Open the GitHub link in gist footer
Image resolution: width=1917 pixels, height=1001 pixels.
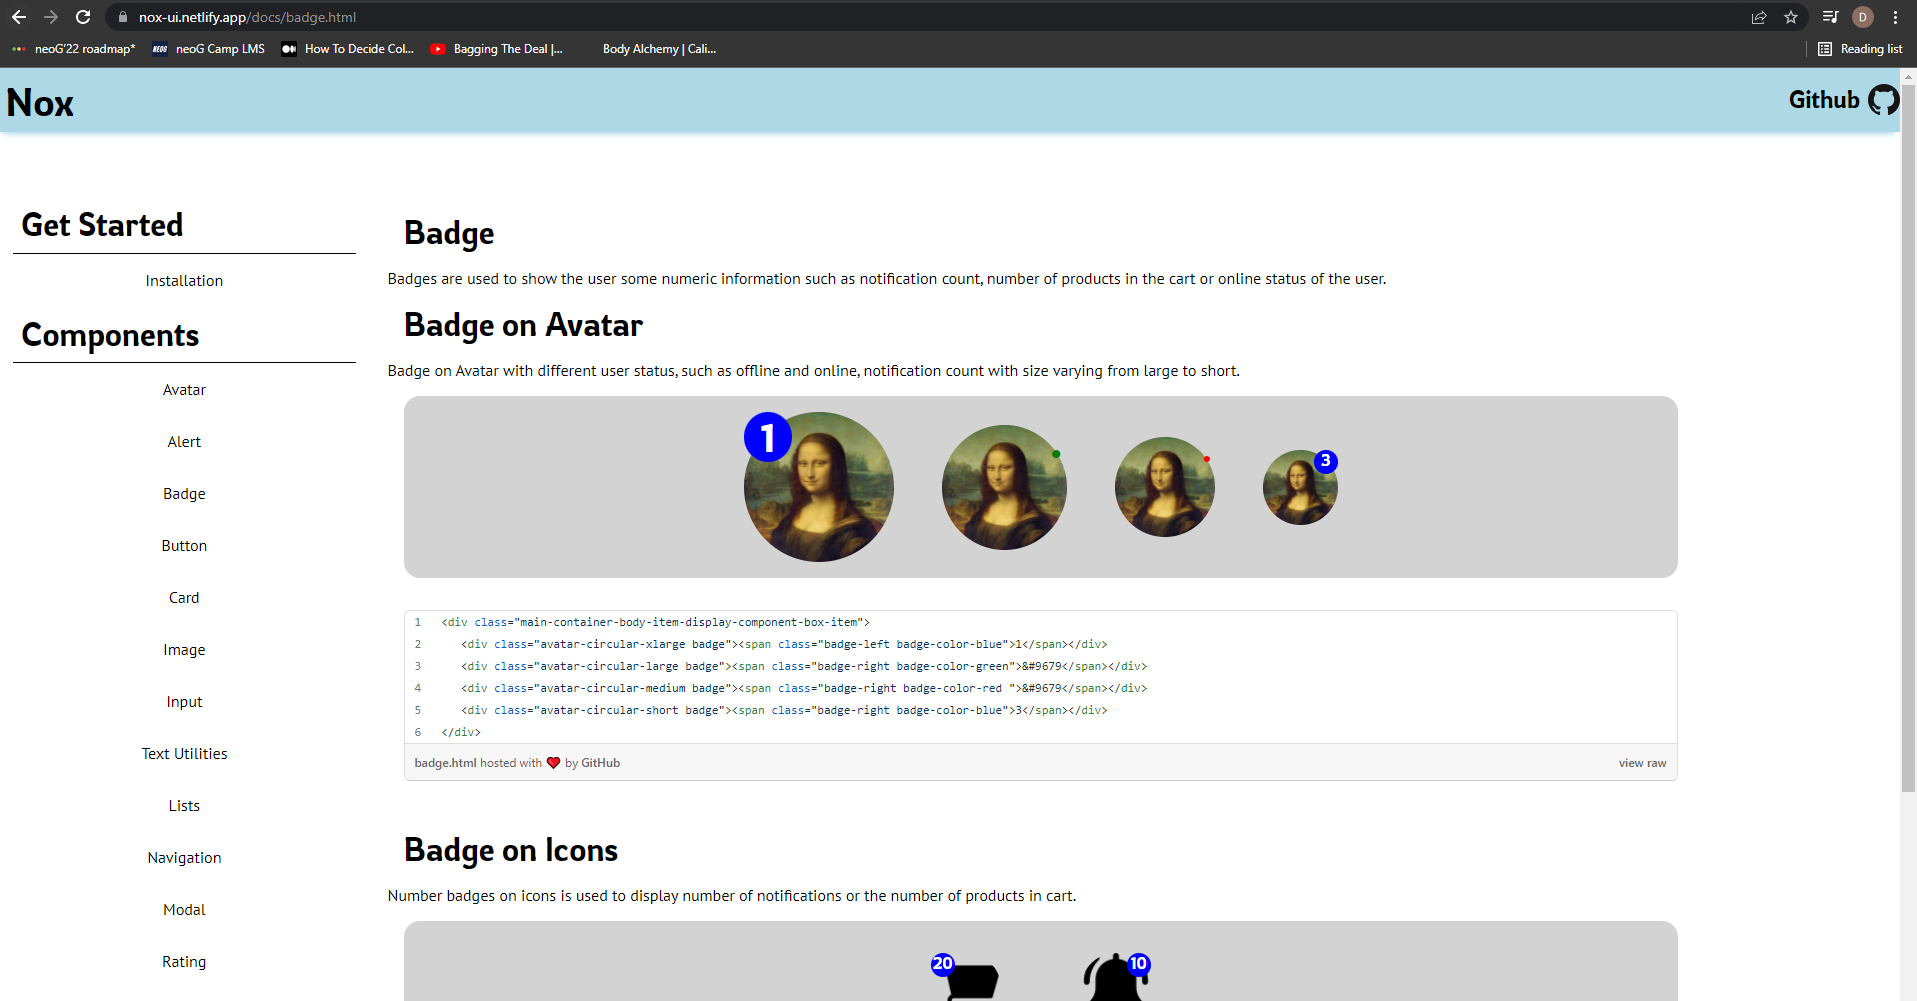pos(600,763)
